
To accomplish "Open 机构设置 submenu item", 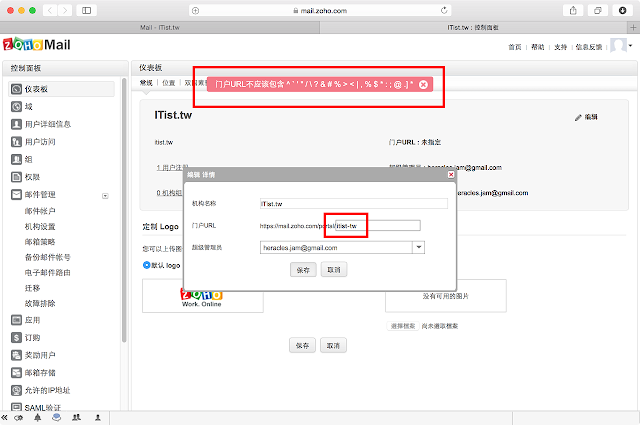I will tap(40, 227).
